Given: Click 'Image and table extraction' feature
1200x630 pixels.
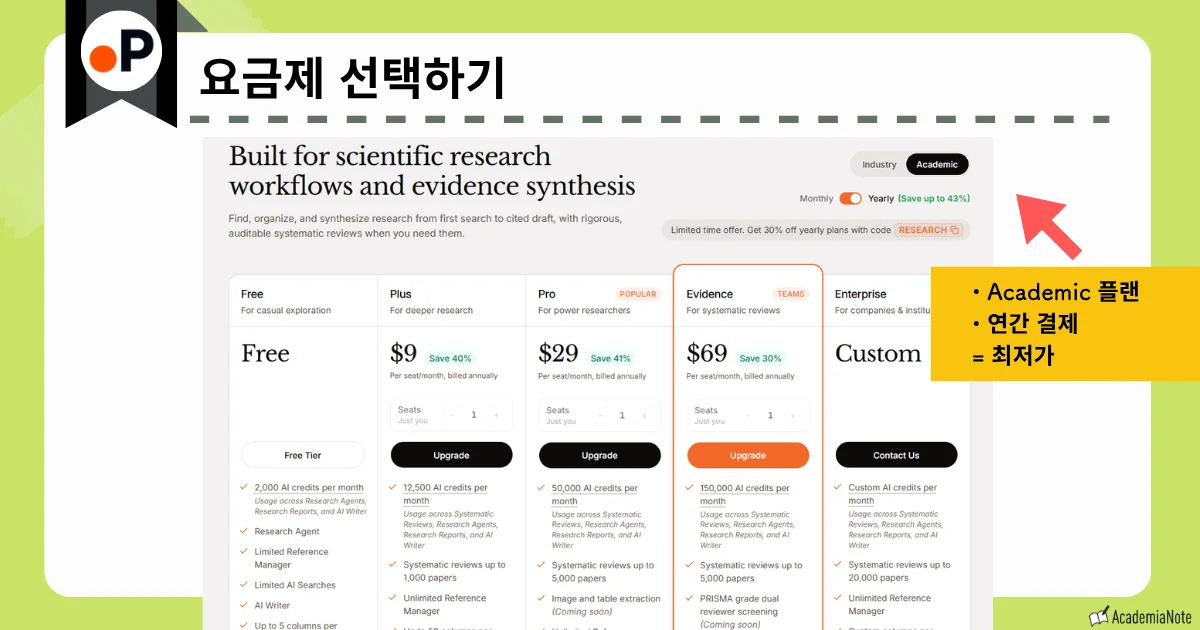Looking at the screenshot, I should (606, 598).
